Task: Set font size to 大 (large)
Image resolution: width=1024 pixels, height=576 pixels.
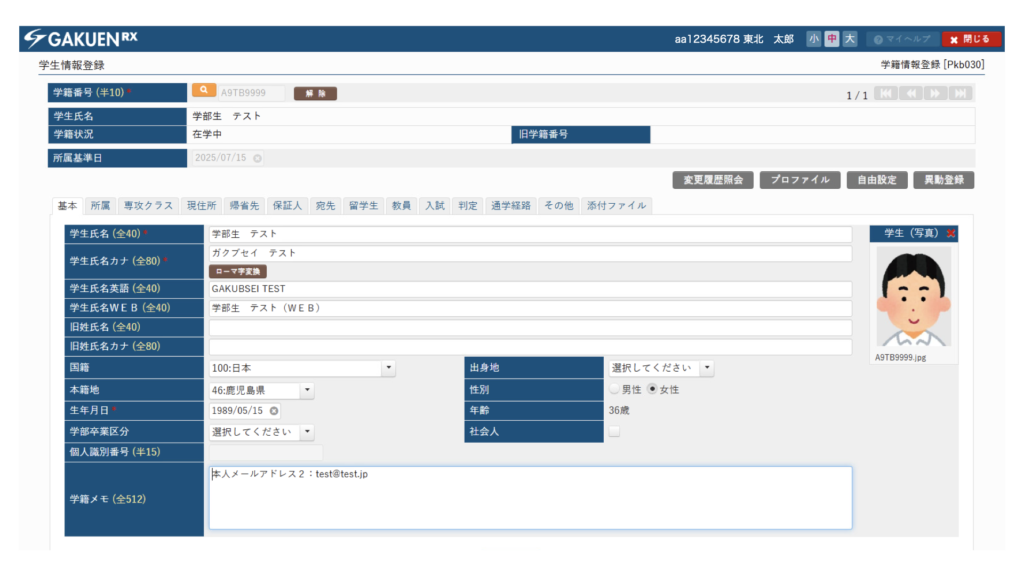Action: coord(849,39)
